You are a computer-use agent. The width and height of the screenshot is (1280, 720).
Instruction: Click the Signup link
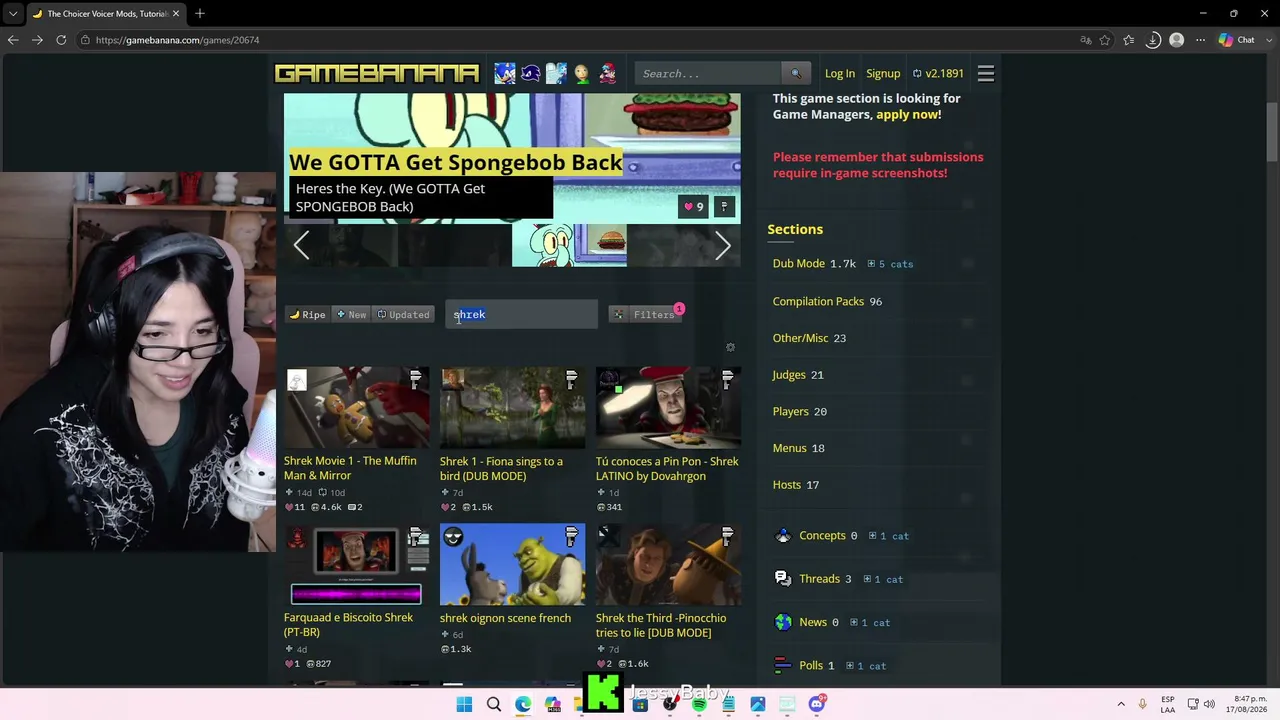[883, 73]
